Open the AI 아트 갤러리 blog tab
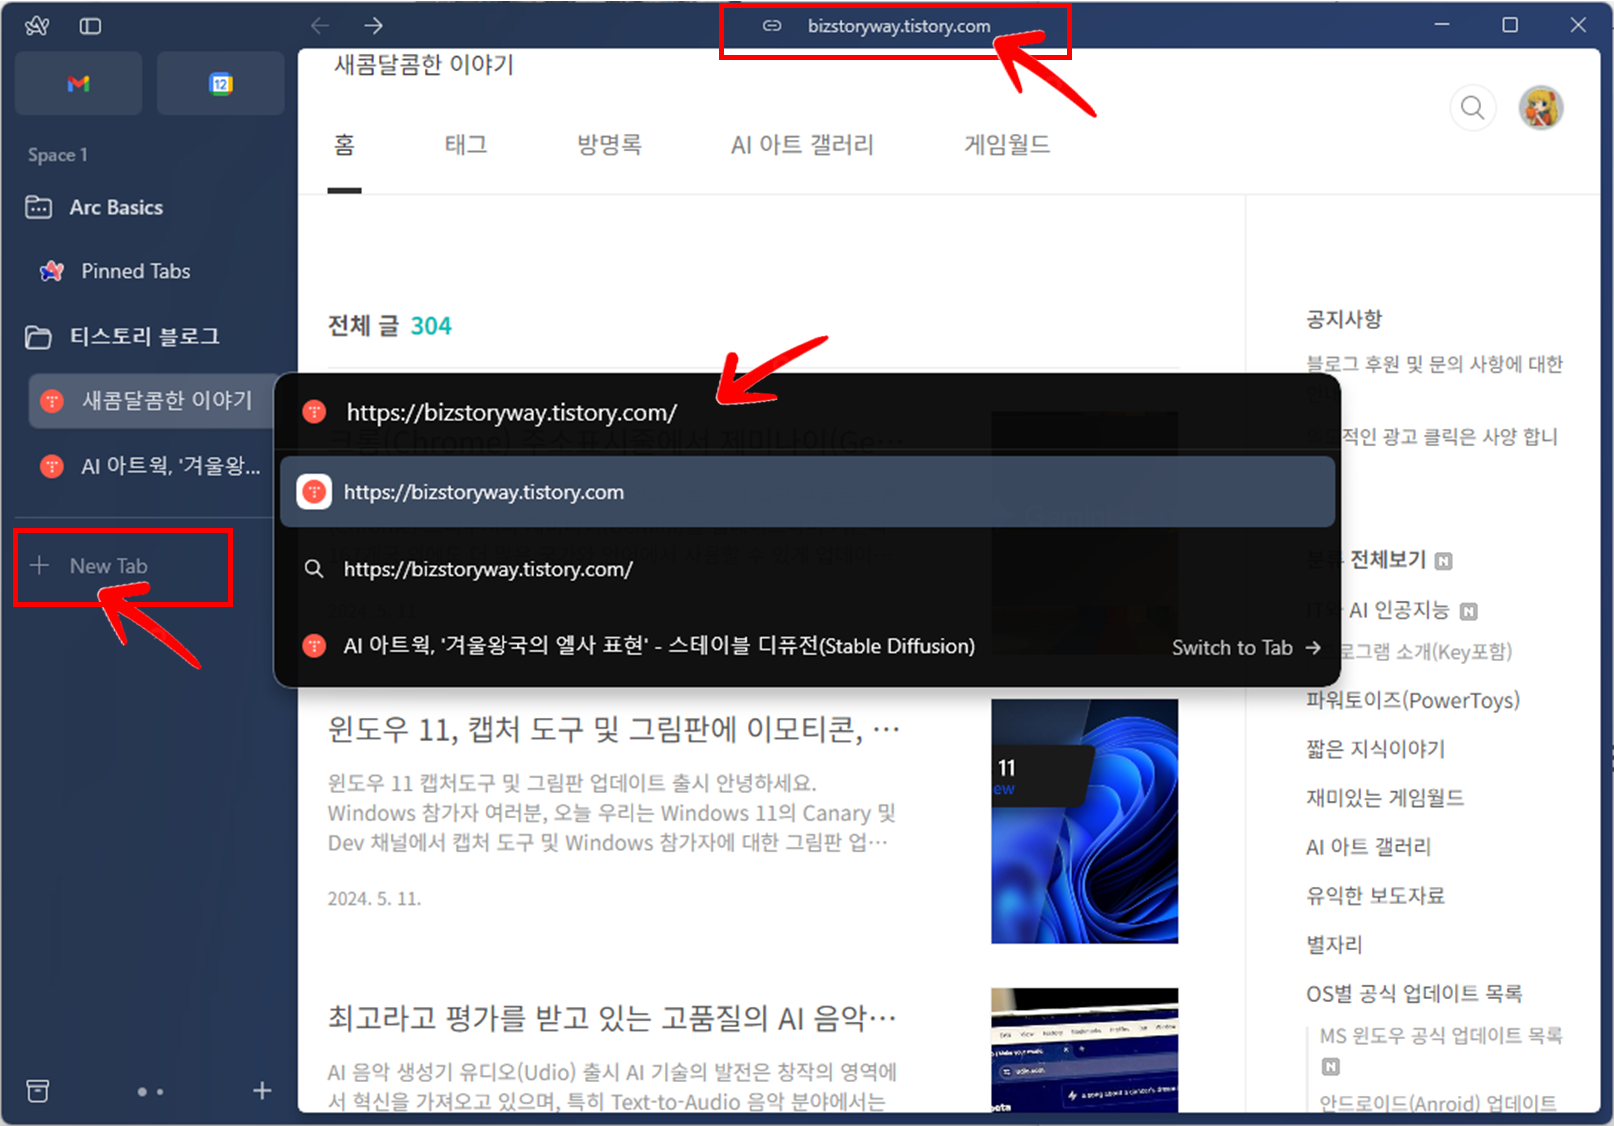The image size is (1614, 1126). pos(802,145)
